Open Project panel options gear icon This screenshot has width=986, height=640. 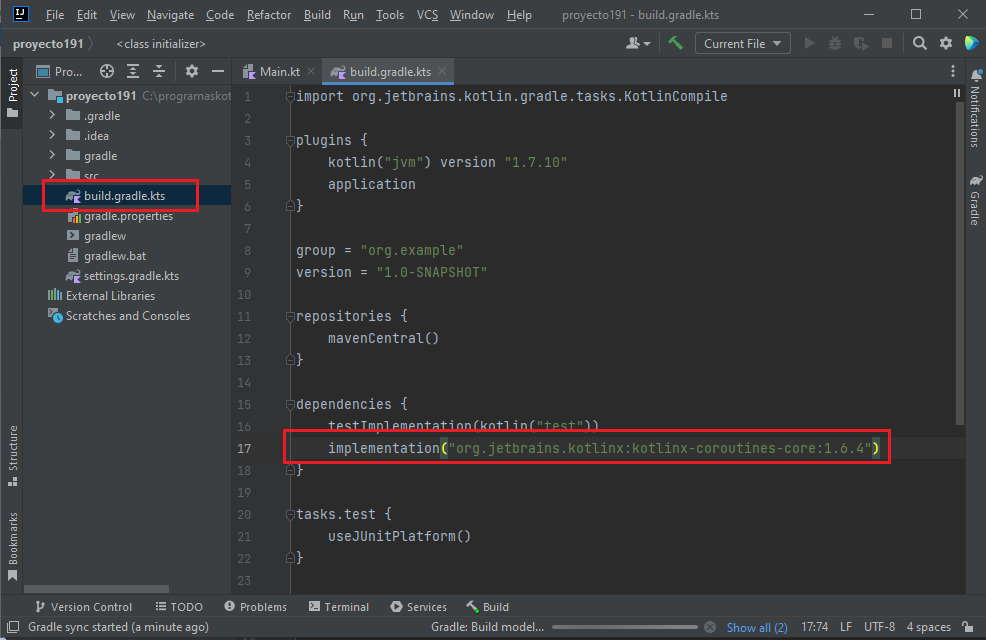click(x=192, y=72)
